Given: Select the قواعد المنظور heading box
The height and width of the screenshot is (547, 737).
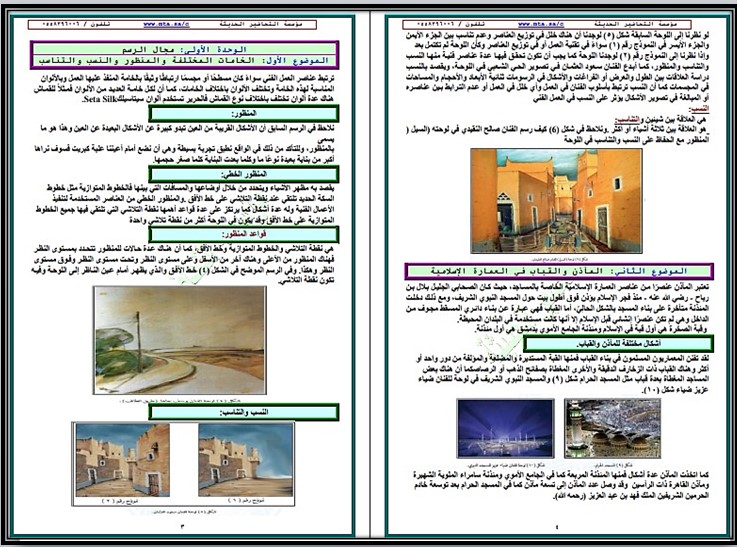Looking at the screenshot, I should coord(243,234).
